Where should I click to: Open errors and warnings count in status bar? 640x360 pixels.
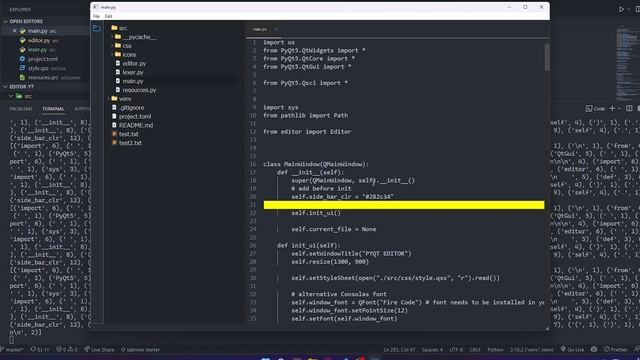(x=67, y=350)
